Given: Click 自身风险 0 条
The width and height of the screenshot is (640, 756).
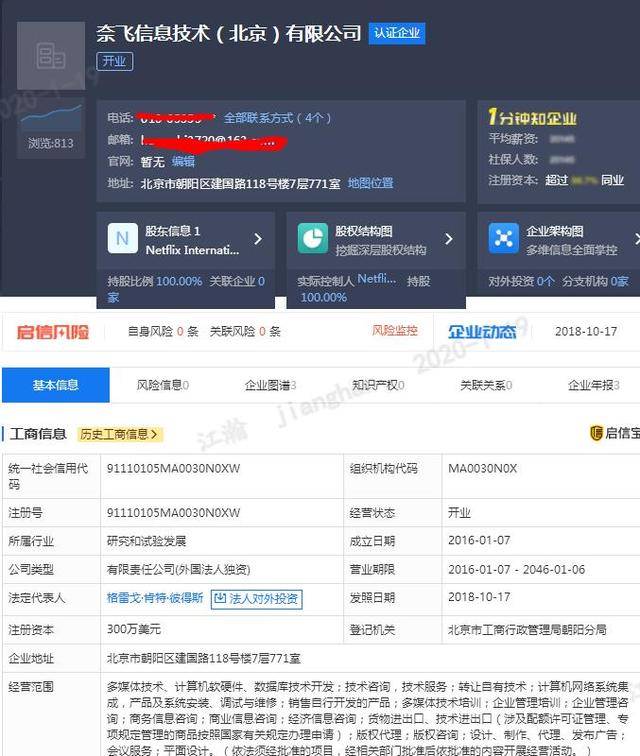Looking at the screenshot, I should tap(163, 332).
